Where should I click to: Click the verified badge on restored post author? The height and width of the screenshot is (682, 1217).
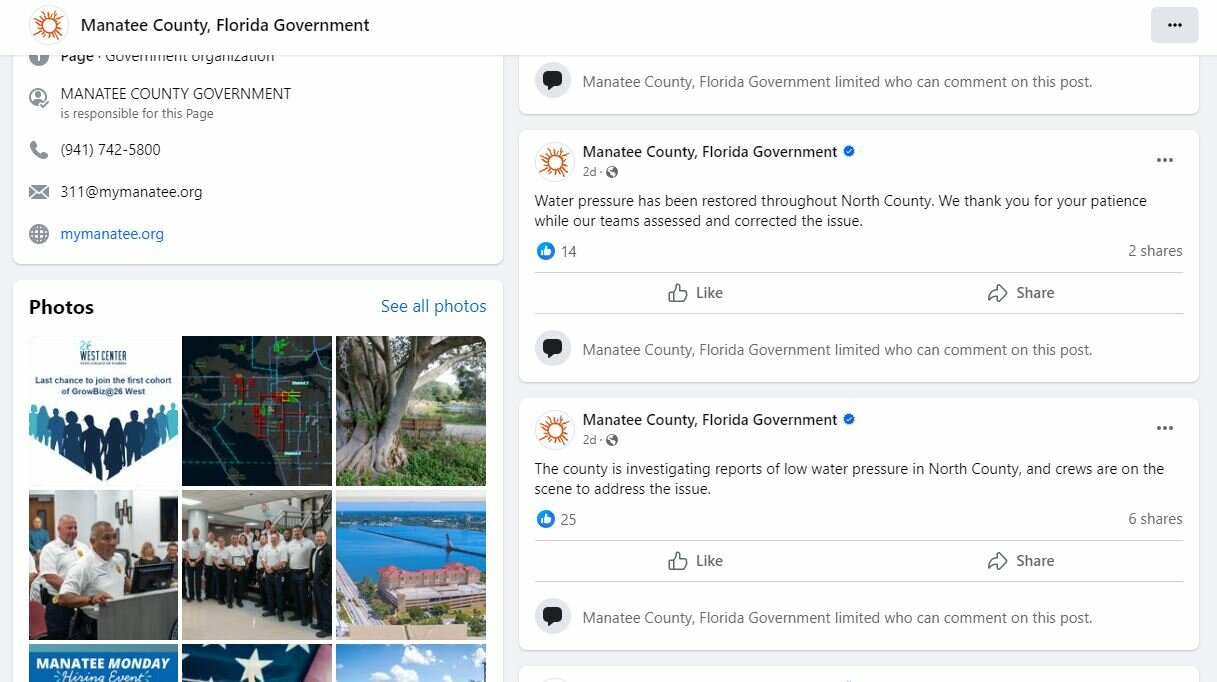point(849,152)
